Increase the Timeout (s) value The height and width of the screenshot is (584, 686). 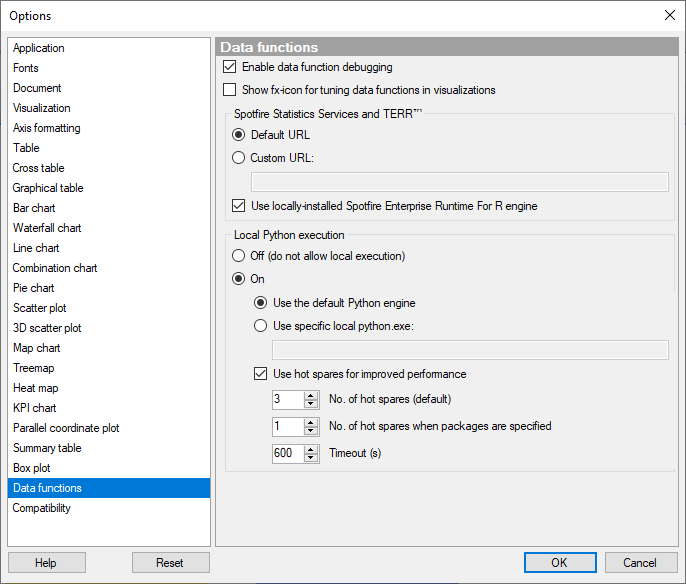(x=311, y=449)
